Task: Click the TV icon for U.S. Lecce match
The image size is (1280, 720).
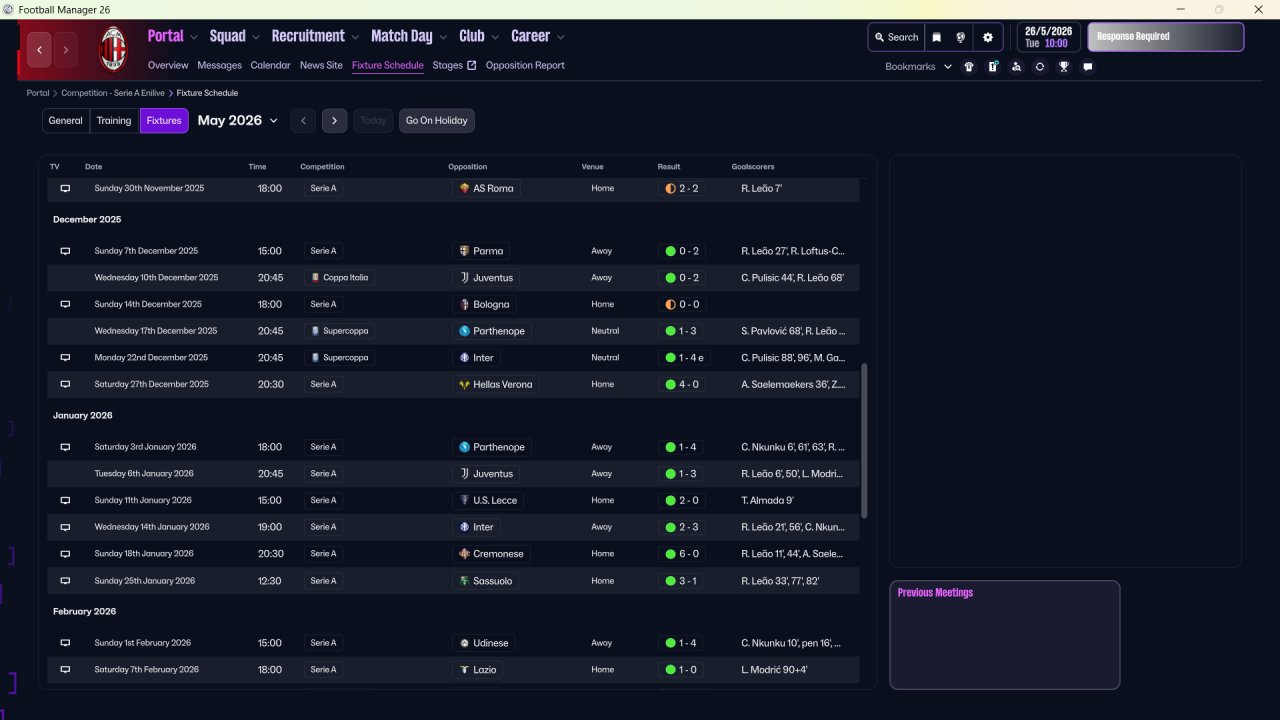Action: [65, 500]
